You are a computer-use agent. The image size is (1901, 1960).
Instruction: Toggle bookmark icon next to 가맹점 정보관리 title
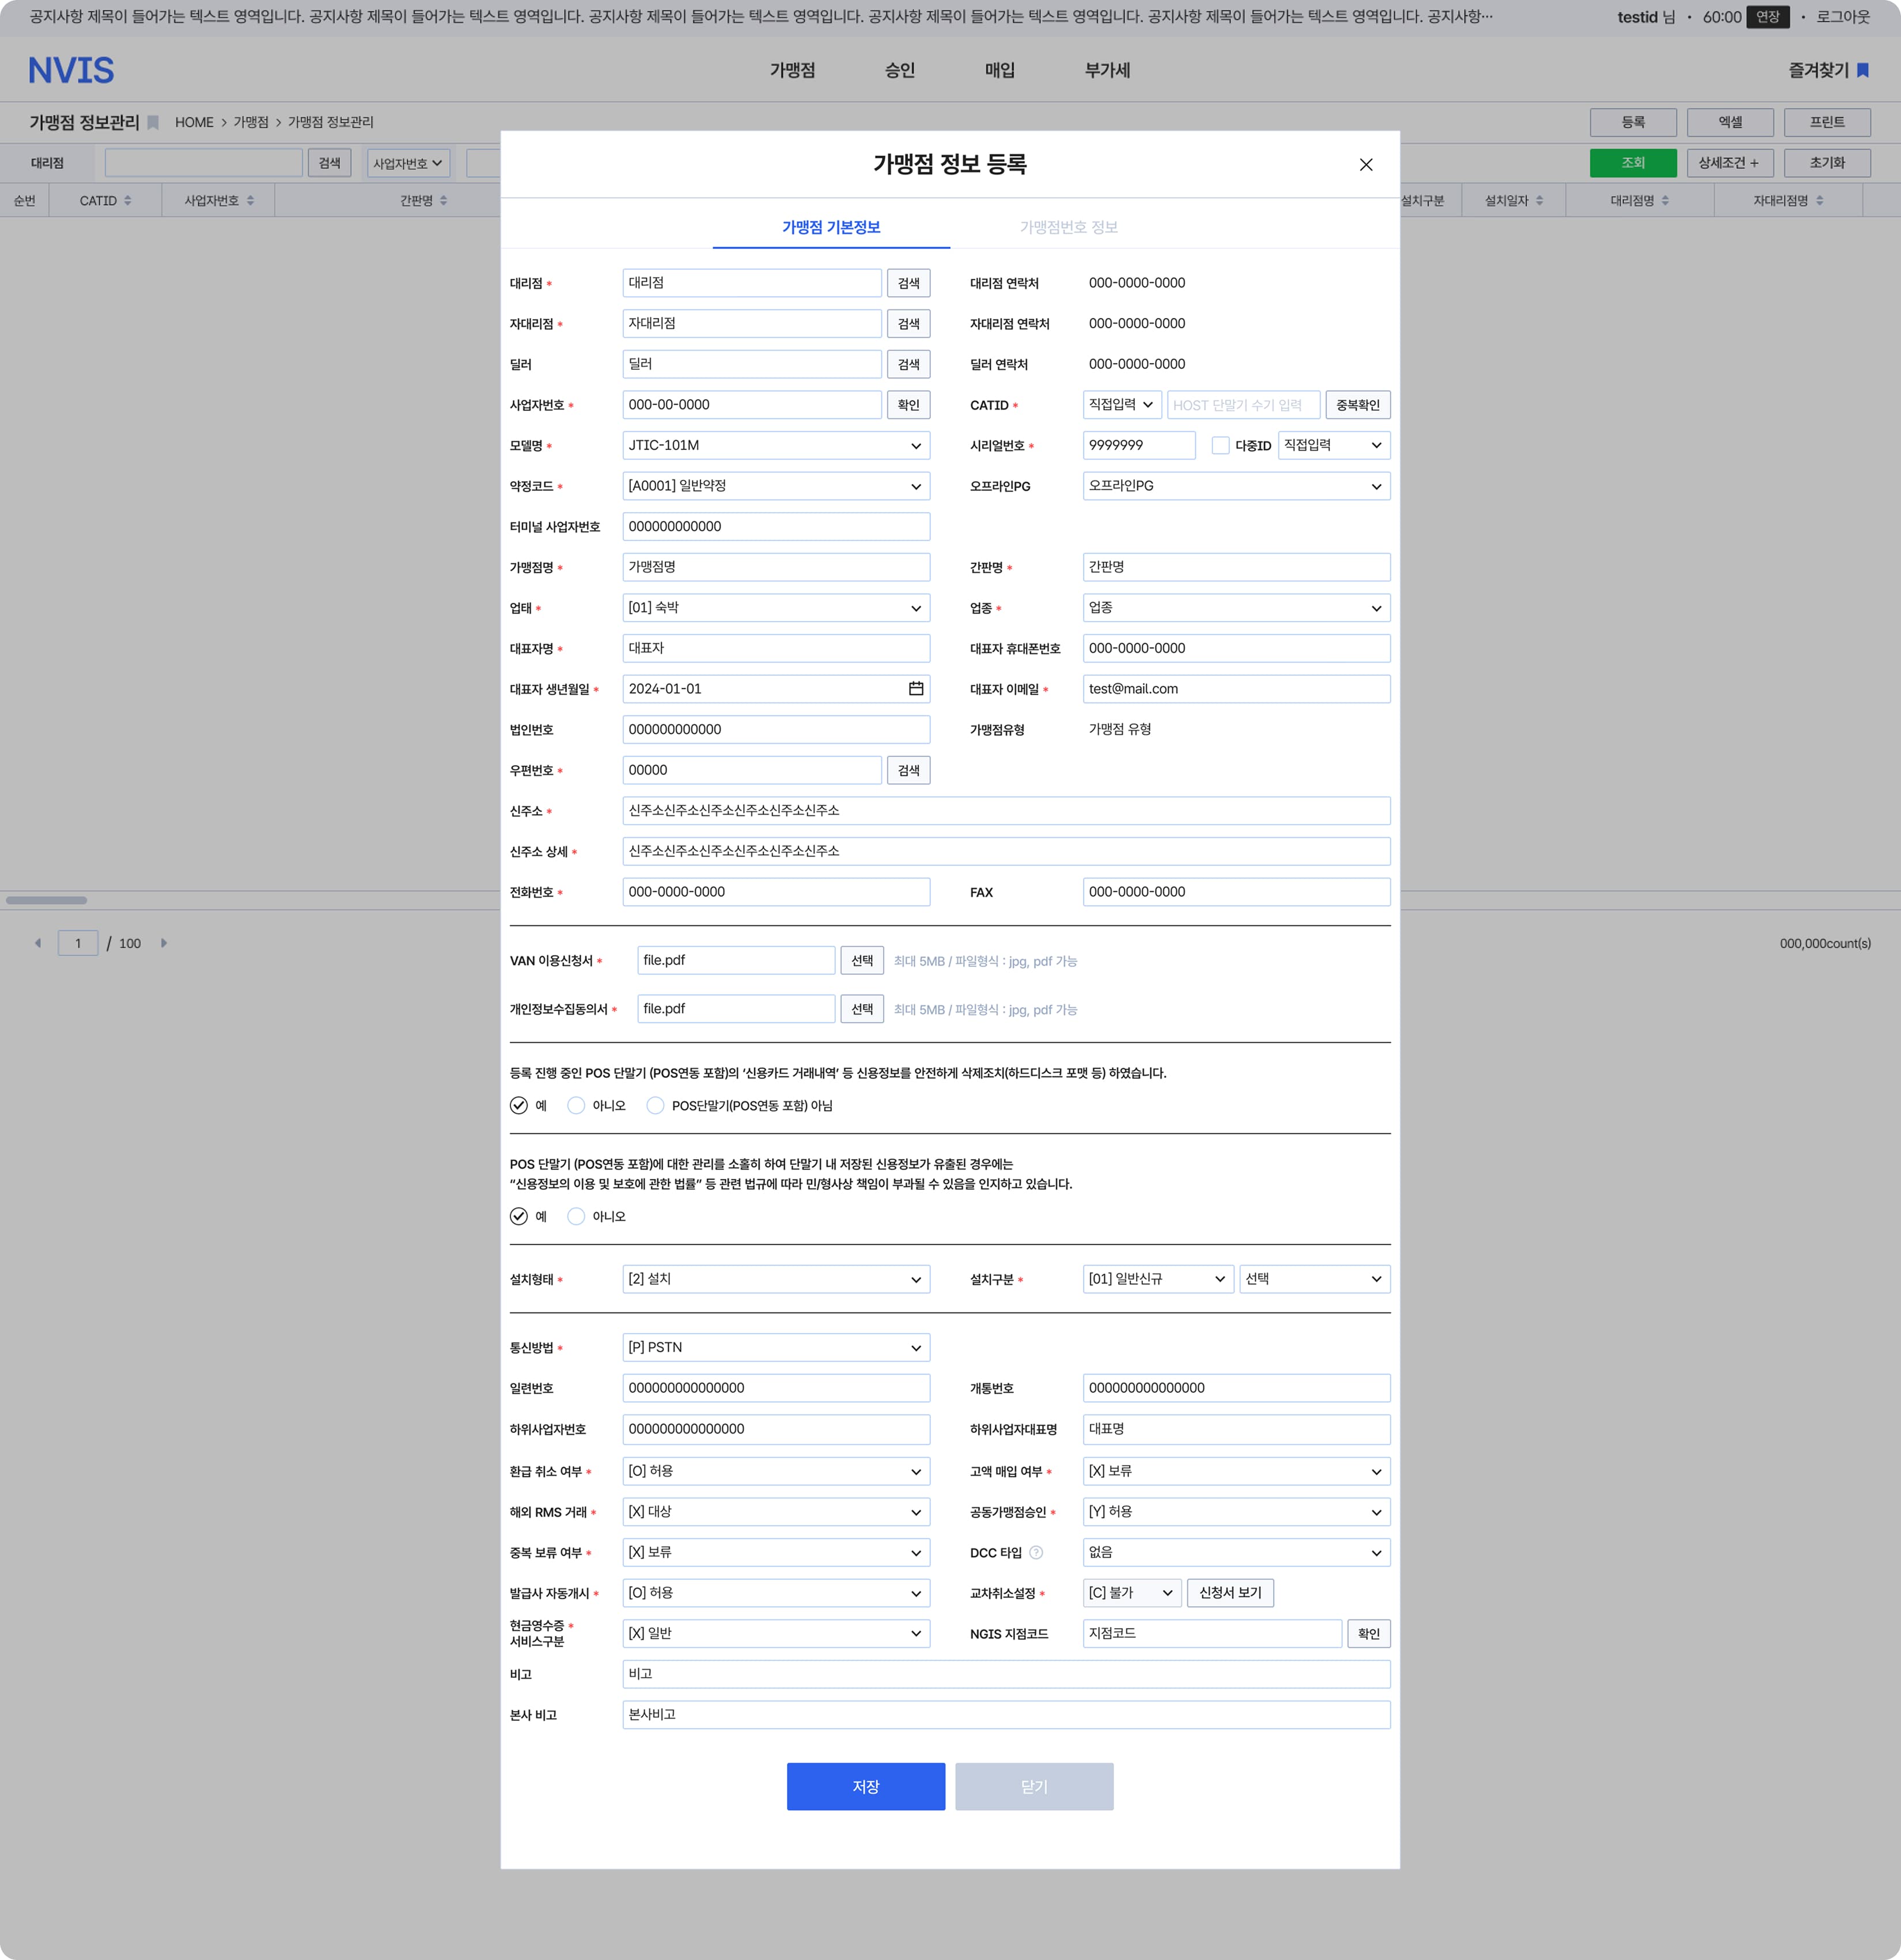(153, 122)
